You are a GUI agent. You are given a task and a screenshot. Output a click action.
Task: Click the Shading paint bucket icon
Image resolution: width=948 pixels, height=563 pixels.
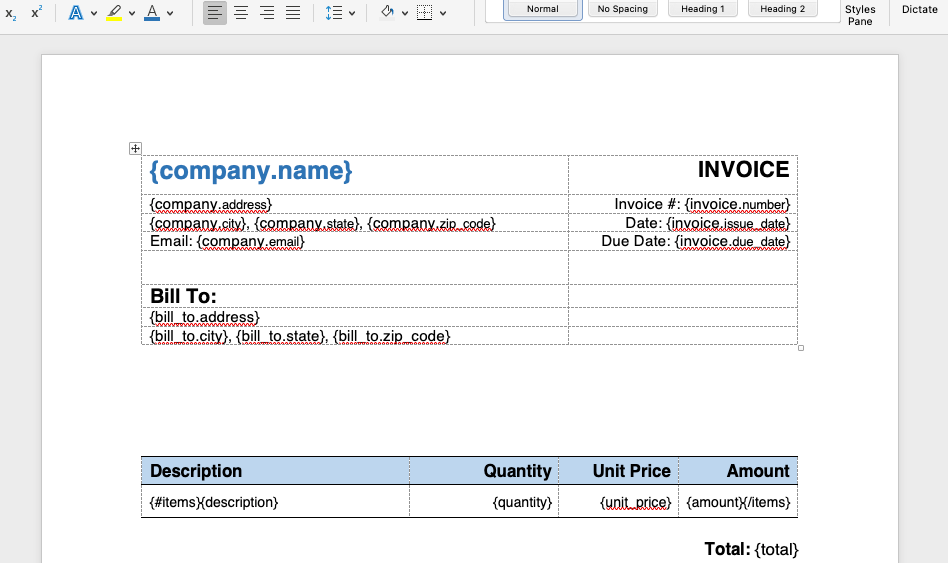(x=387, y=13)
